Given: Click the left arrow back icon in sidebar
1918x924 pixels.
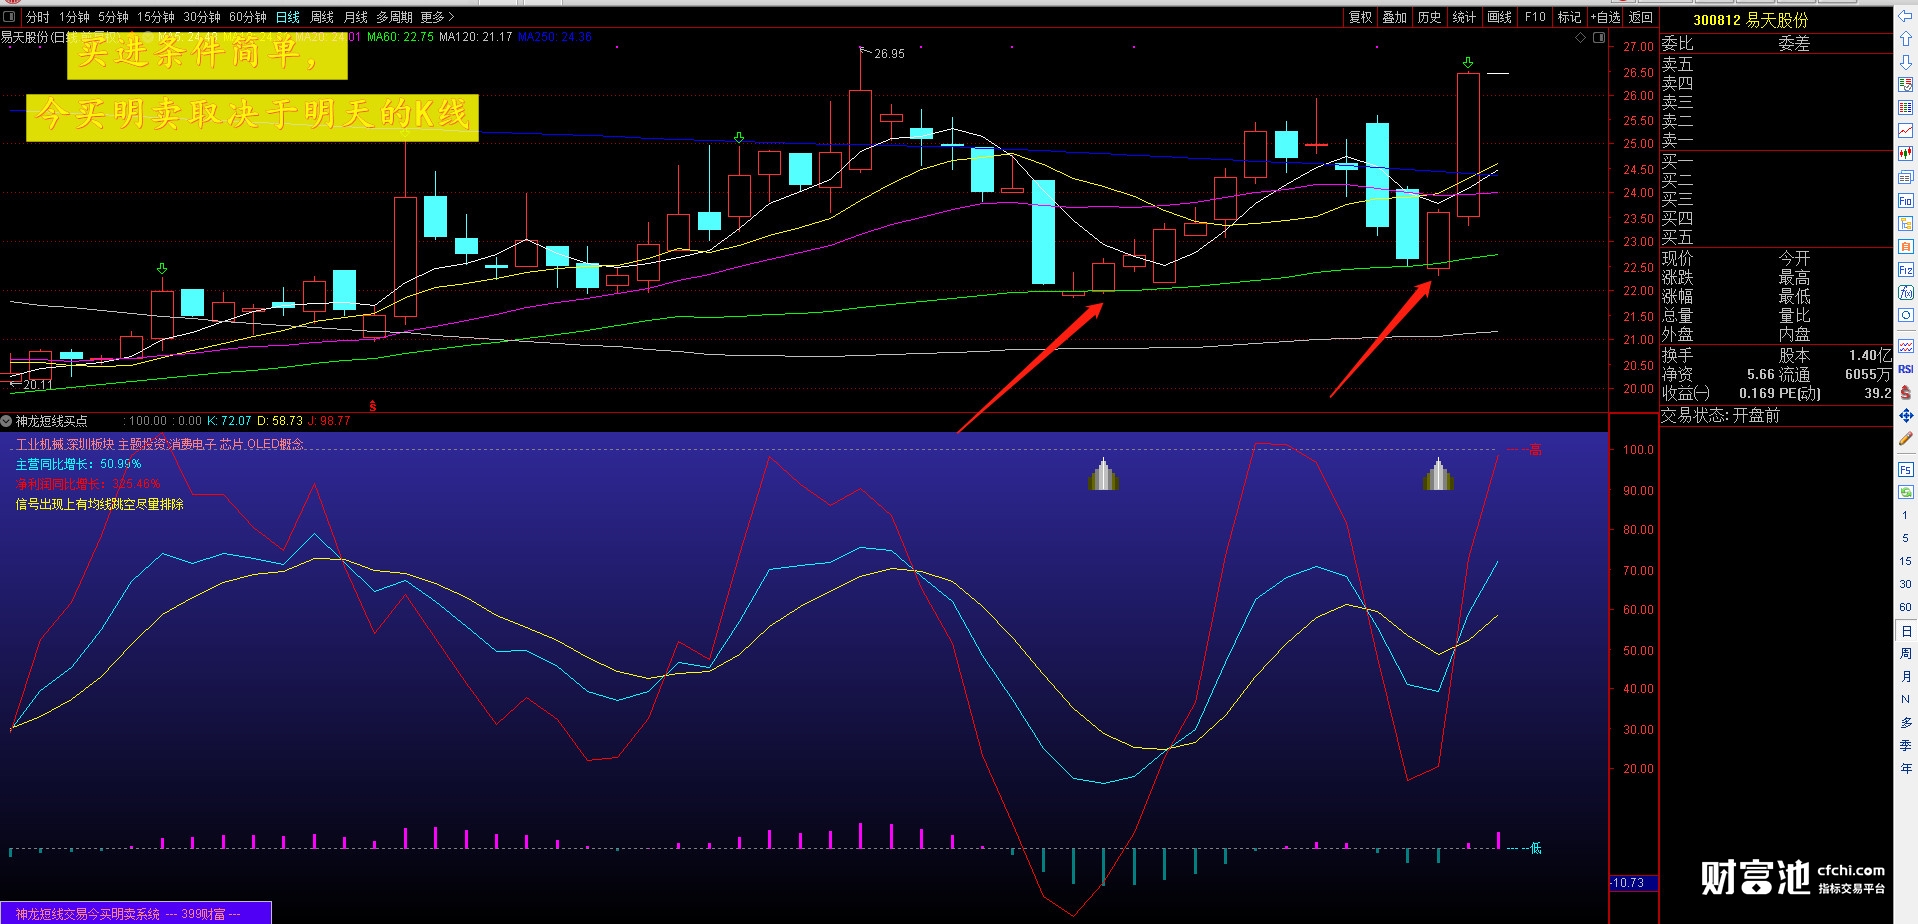Looking at the screenshot, I should coord(1906,17).
